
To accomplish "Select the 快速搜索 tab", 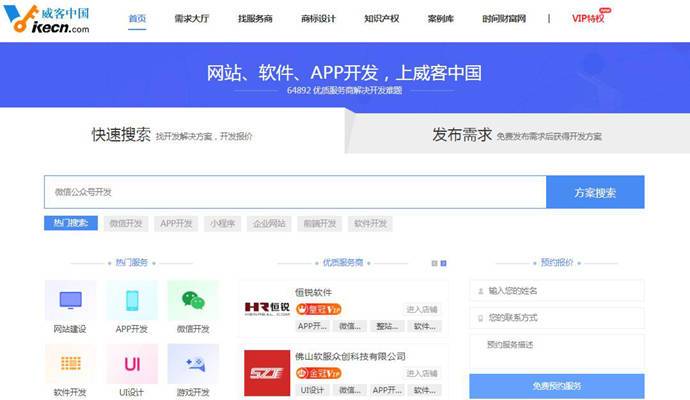I will 121,134.
